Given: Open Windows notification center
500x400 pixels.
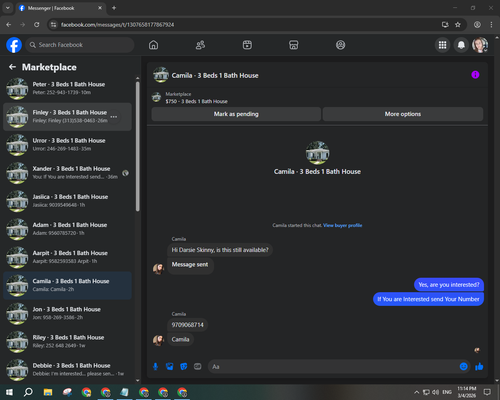Looking at the screenshot, I should (487, 392).
